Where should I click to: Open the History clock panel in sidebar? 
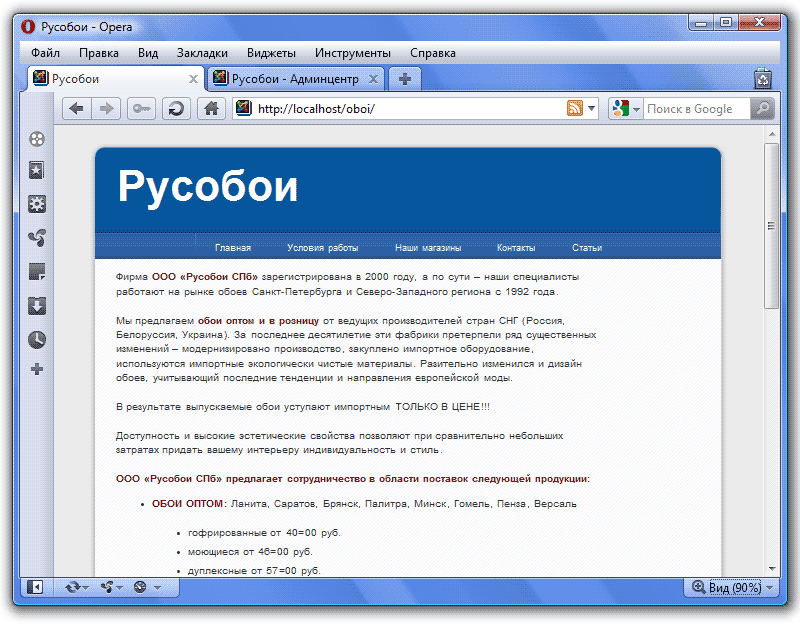pos(37,339)
